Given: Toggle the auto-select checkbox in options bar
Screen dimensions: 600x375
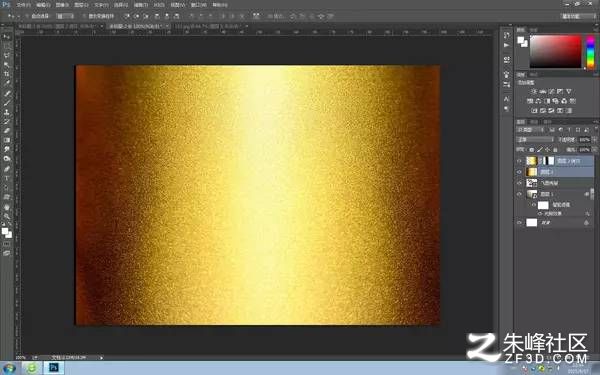Looking at the screenshot, I should click(27, 16).
